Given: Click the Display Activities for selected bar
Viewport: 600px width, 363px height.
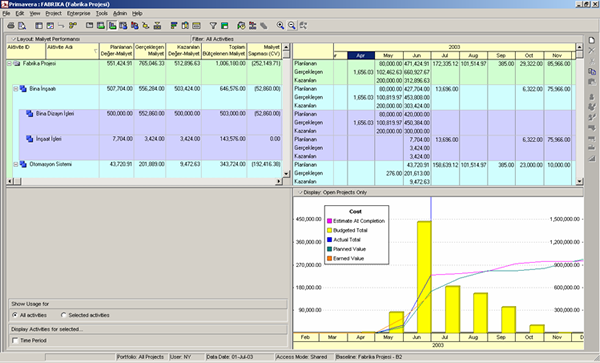Looking at the screenshot, I should [148, 329].
